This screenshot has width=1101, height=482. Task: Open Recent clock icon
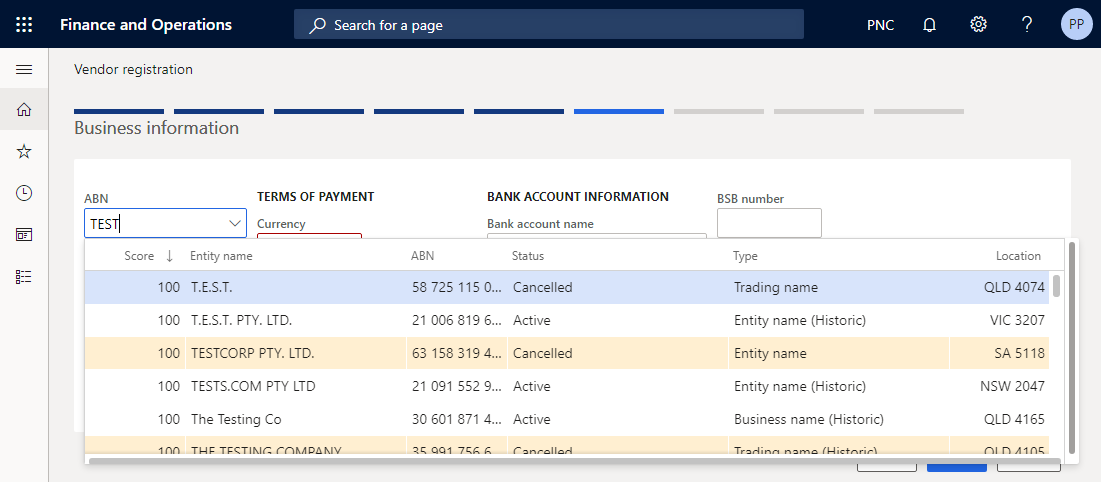[24, 193]
